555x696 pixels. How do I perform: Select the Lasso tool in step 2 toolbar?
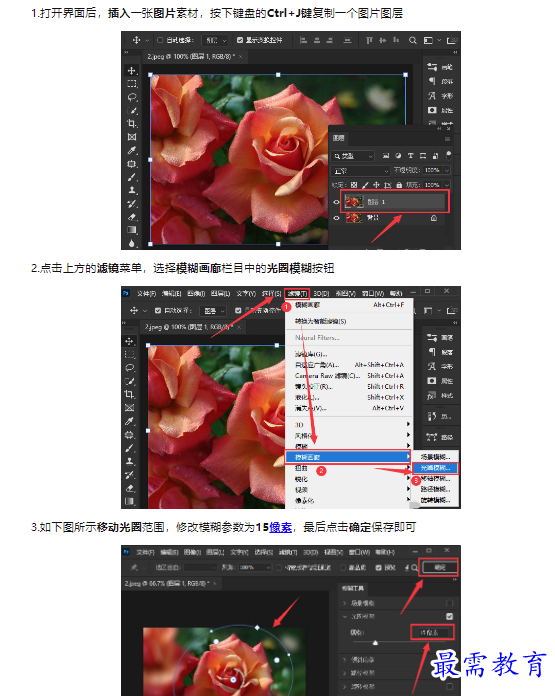click(x=129, y=368)
